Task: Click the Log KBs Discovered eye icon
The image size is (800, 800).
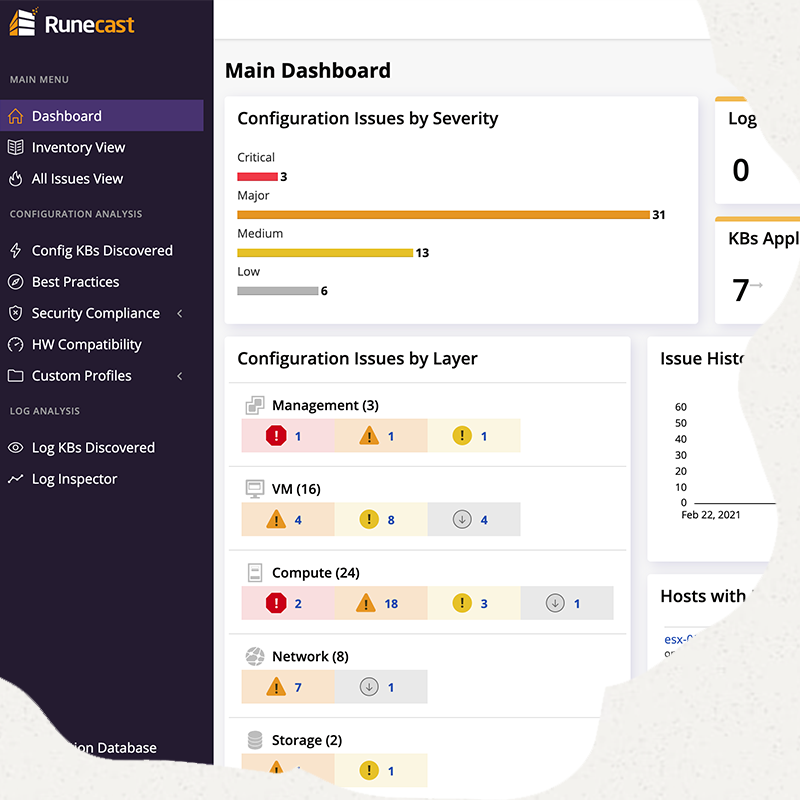Action: pyautogui.click(x=16, y=447)
